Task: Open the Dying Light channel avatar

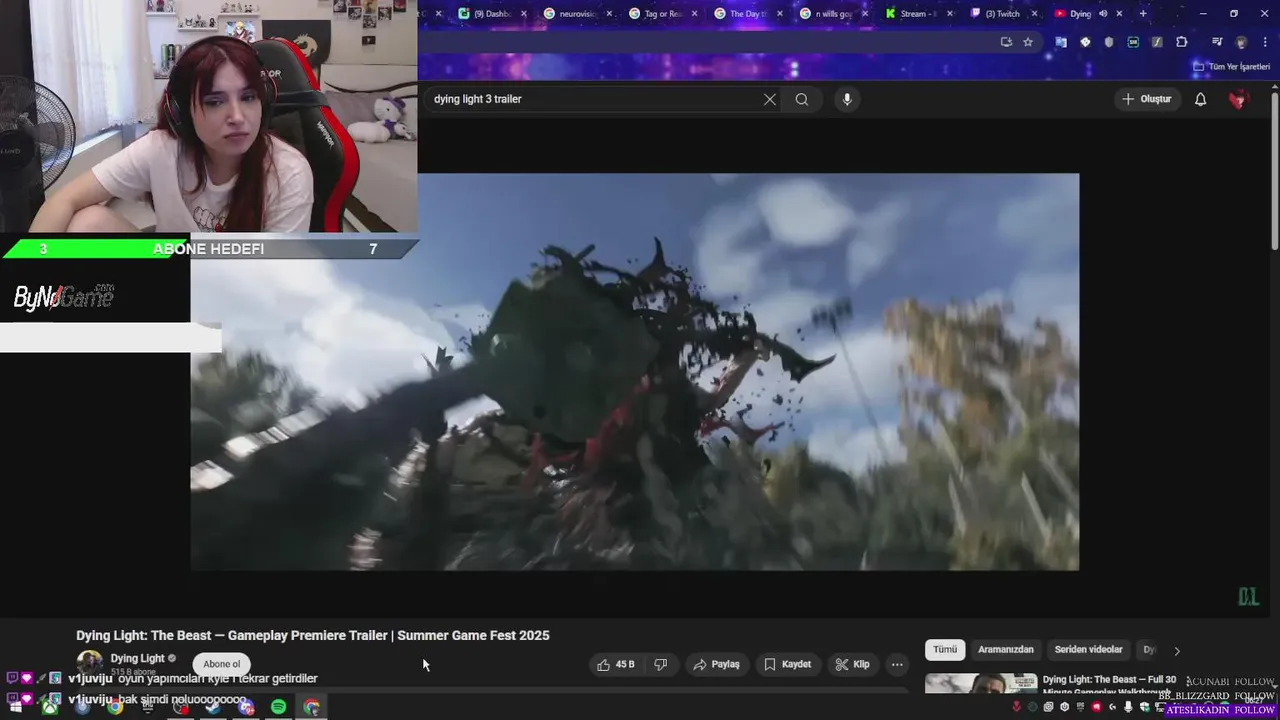Action: (x=90, y=662)
